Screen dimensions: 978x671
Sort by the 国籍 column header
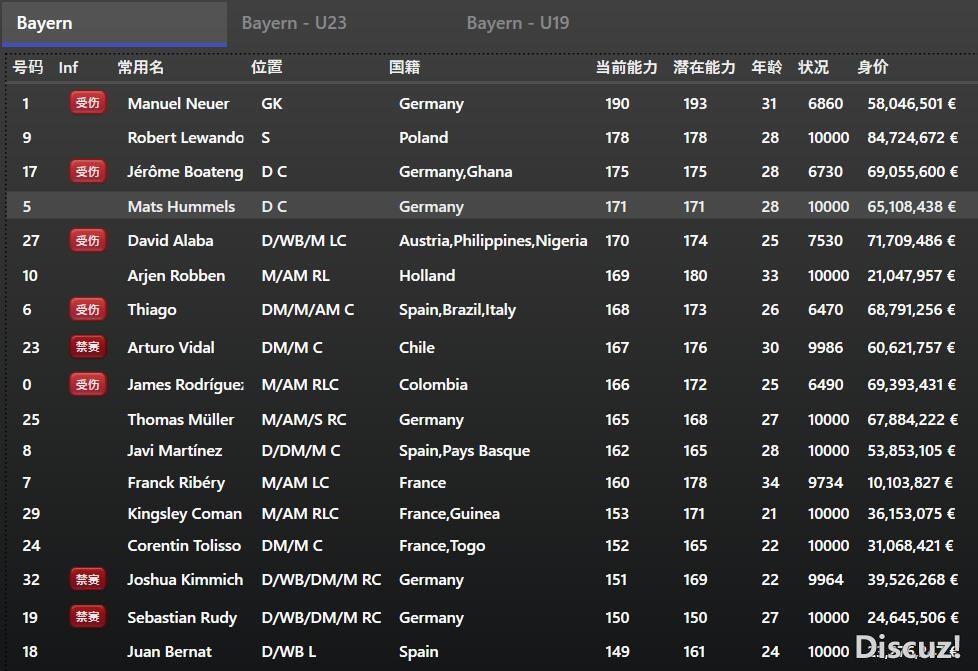click(404, 67)
